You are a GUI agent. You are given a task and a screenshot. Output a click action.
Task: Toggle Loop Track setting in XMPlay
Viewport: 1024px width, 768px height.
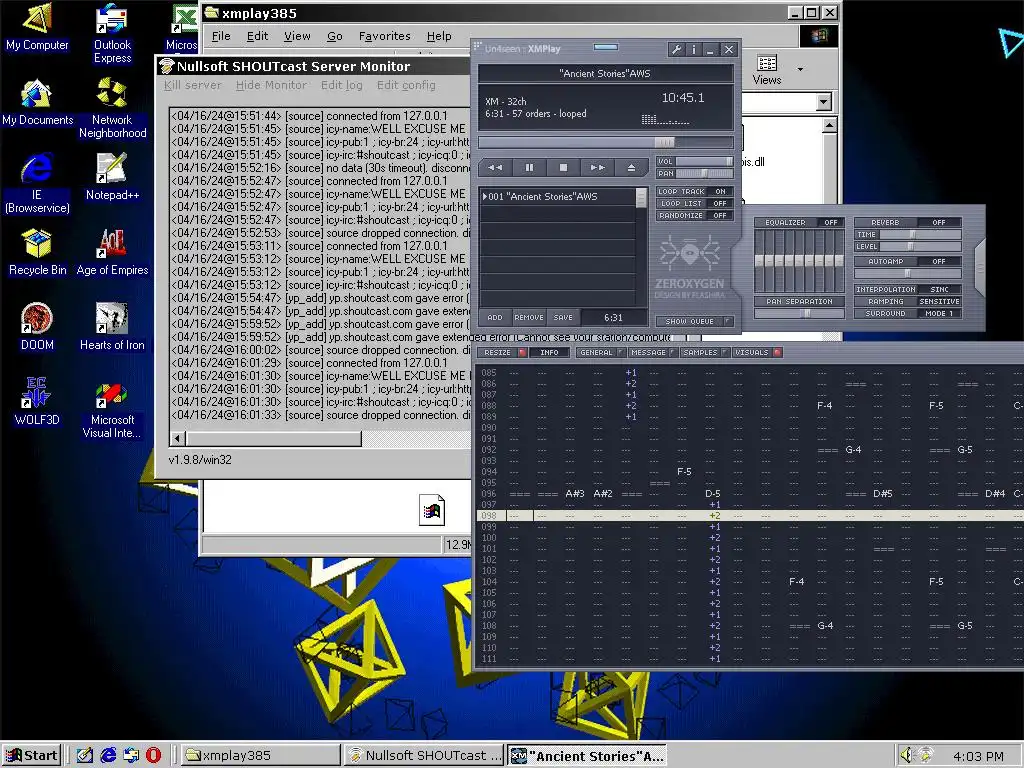click(696, 191)
